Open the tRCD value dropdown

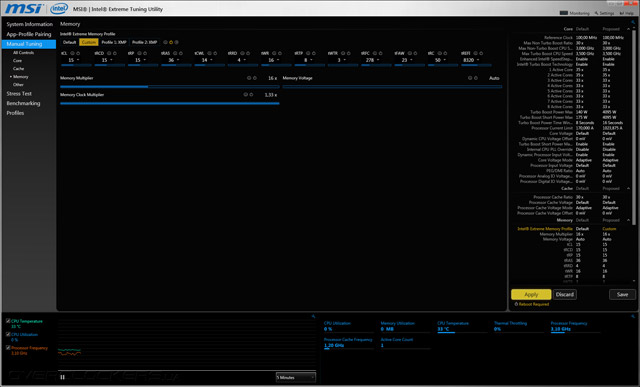click(111, 60)
